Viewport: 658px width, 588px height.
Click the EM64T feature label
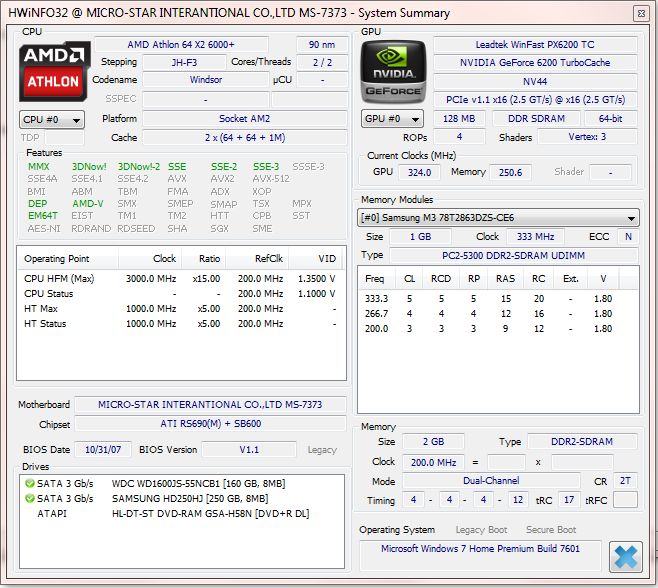point(42,216)
